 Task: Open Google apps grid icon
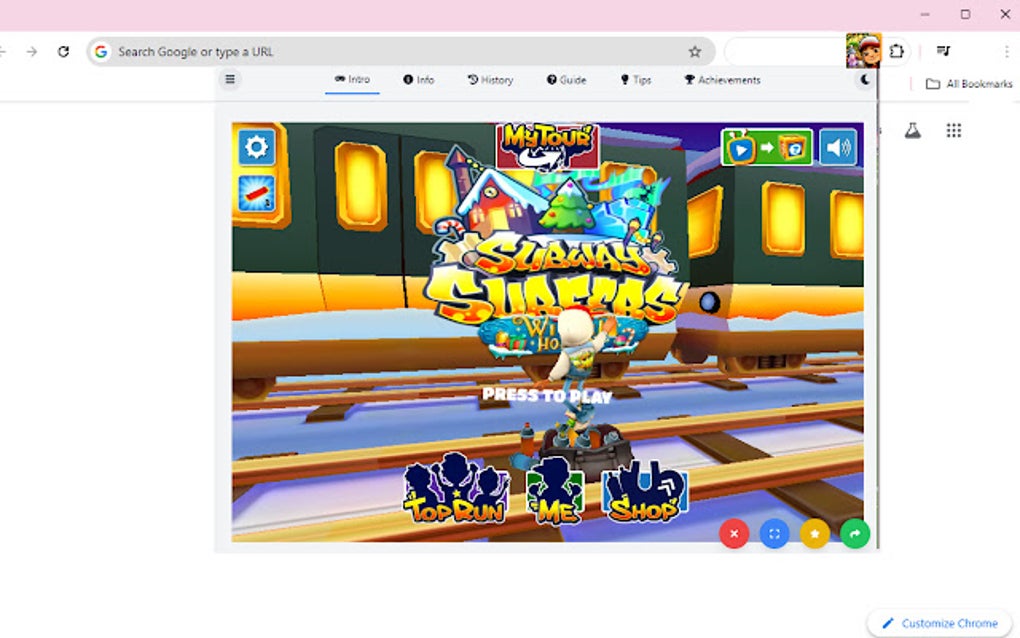coord(954,131)
